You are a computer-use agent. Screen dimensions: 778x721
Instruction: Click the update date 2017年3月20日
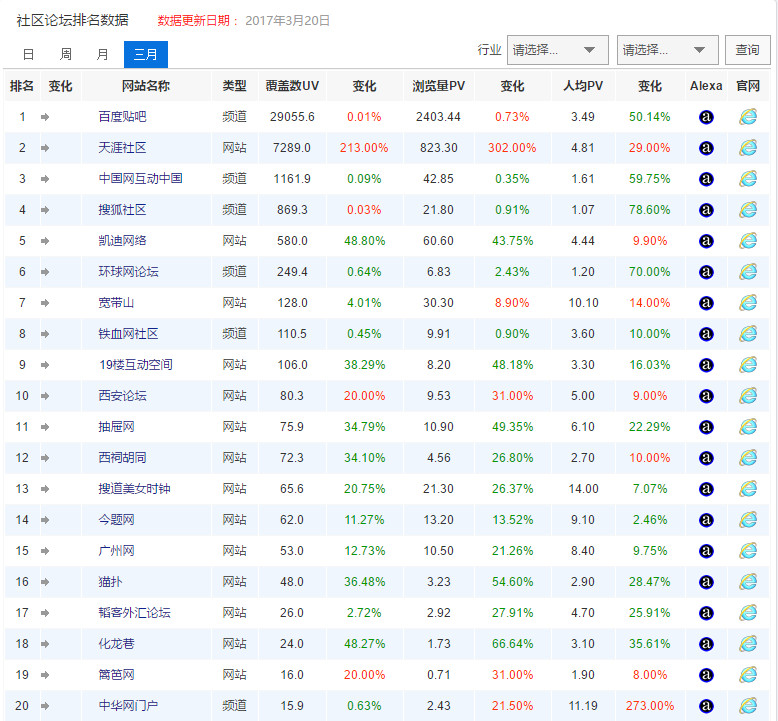click(x=287, y=21)
